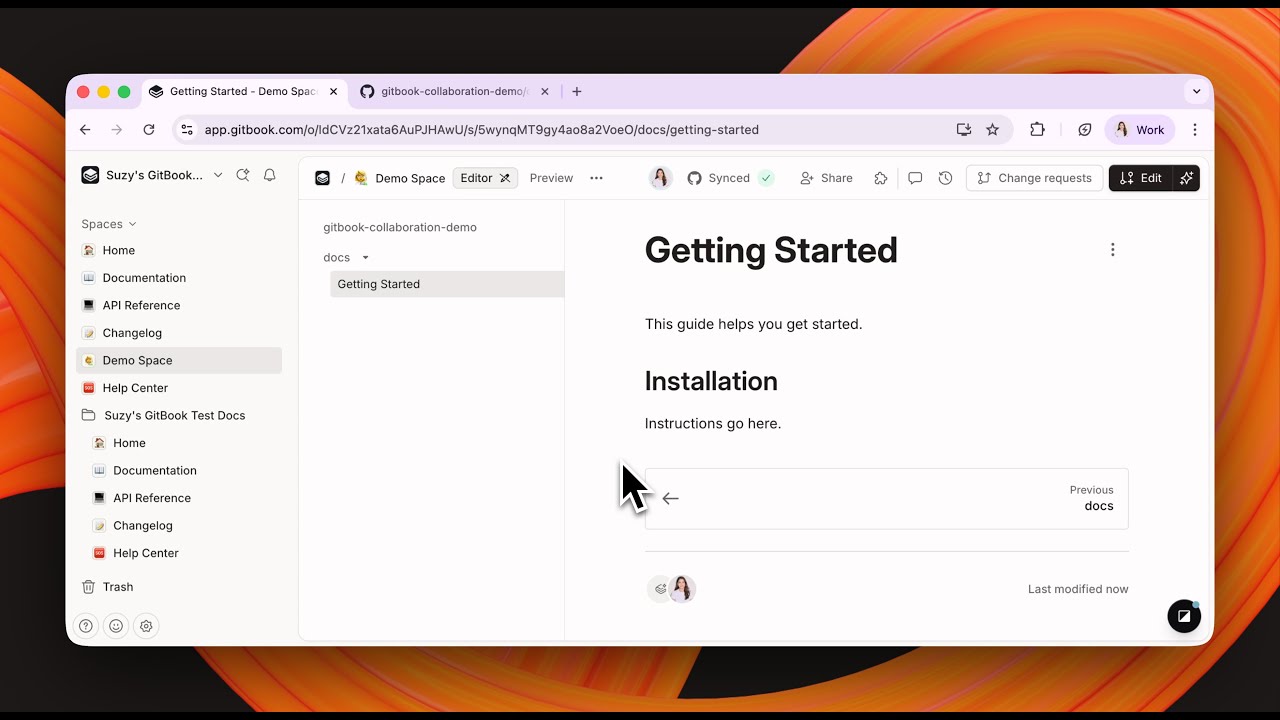Close the gitbook-collaboration-demo browser tab

click(x=545, y=91)
